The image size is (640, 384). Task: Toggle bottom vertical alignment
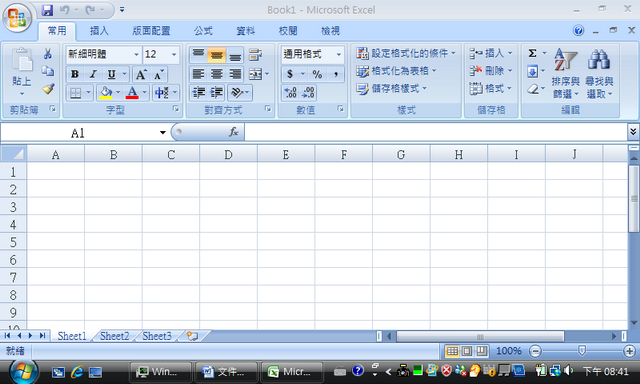coord(235,54)
